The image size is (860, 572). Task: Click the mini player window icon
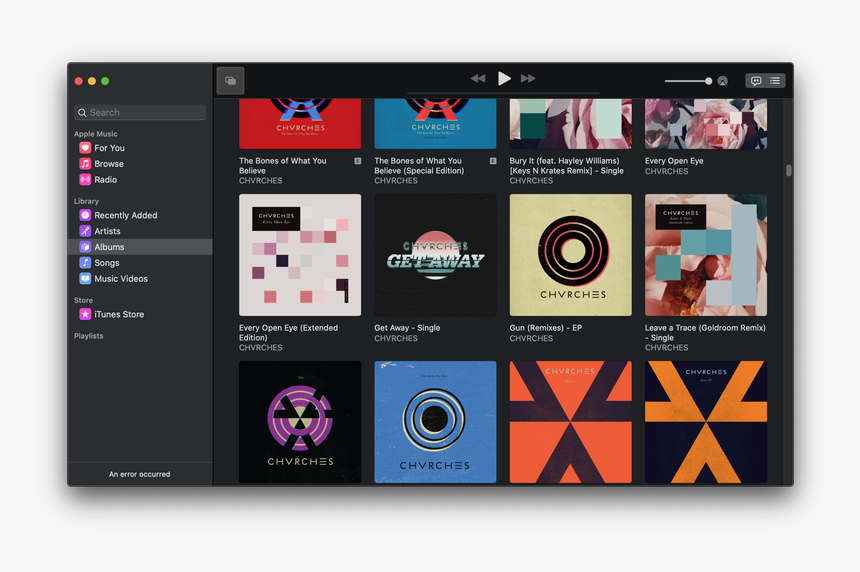coord(230,81)
